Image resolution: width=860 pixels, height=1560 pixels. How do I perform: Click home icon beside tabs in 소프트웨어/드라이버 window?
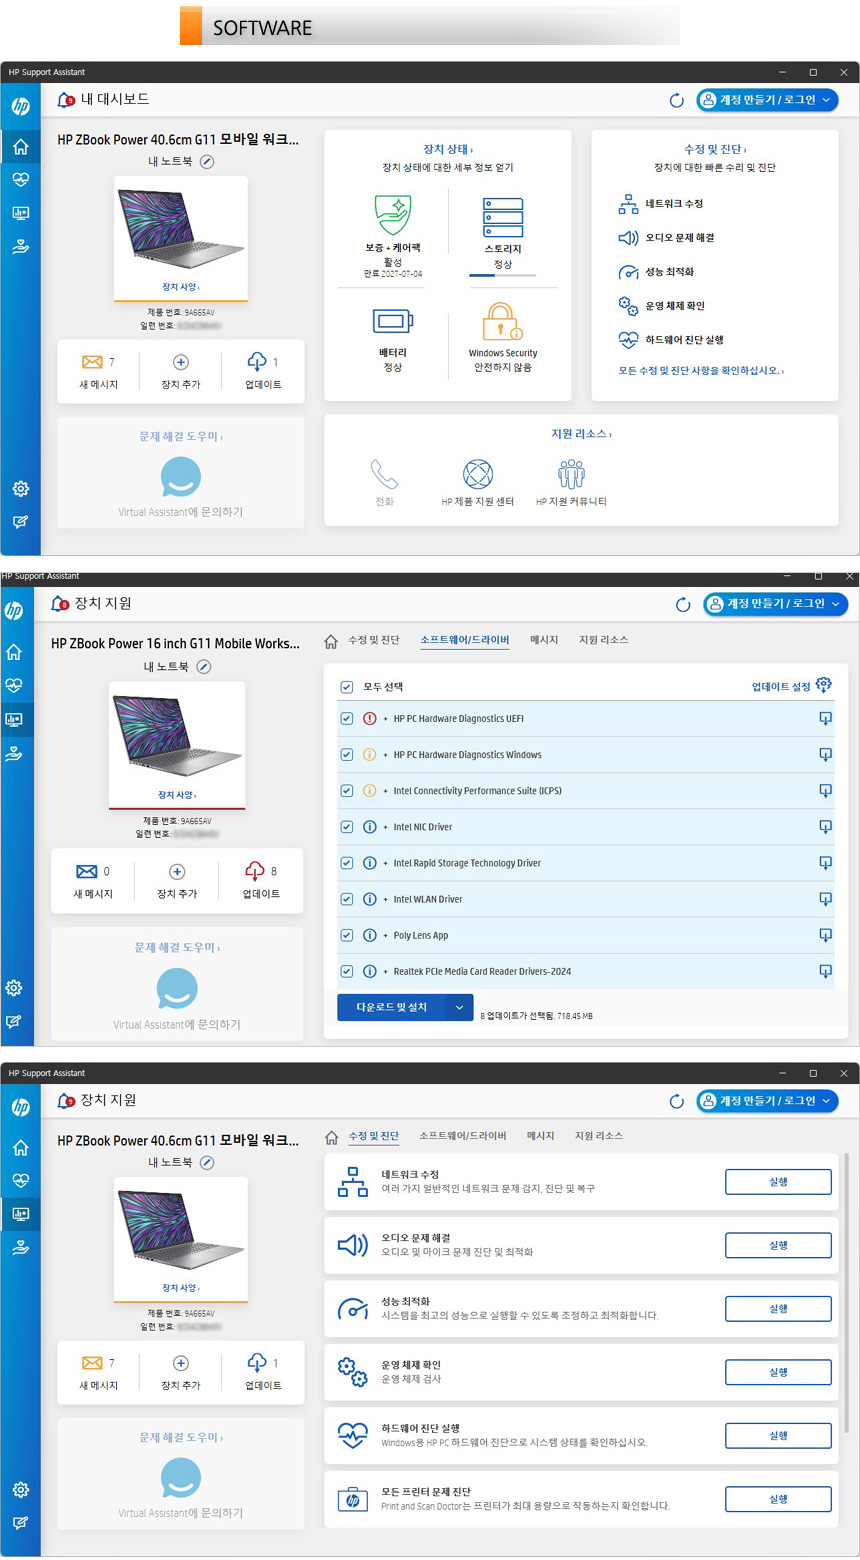click(331, 641)
